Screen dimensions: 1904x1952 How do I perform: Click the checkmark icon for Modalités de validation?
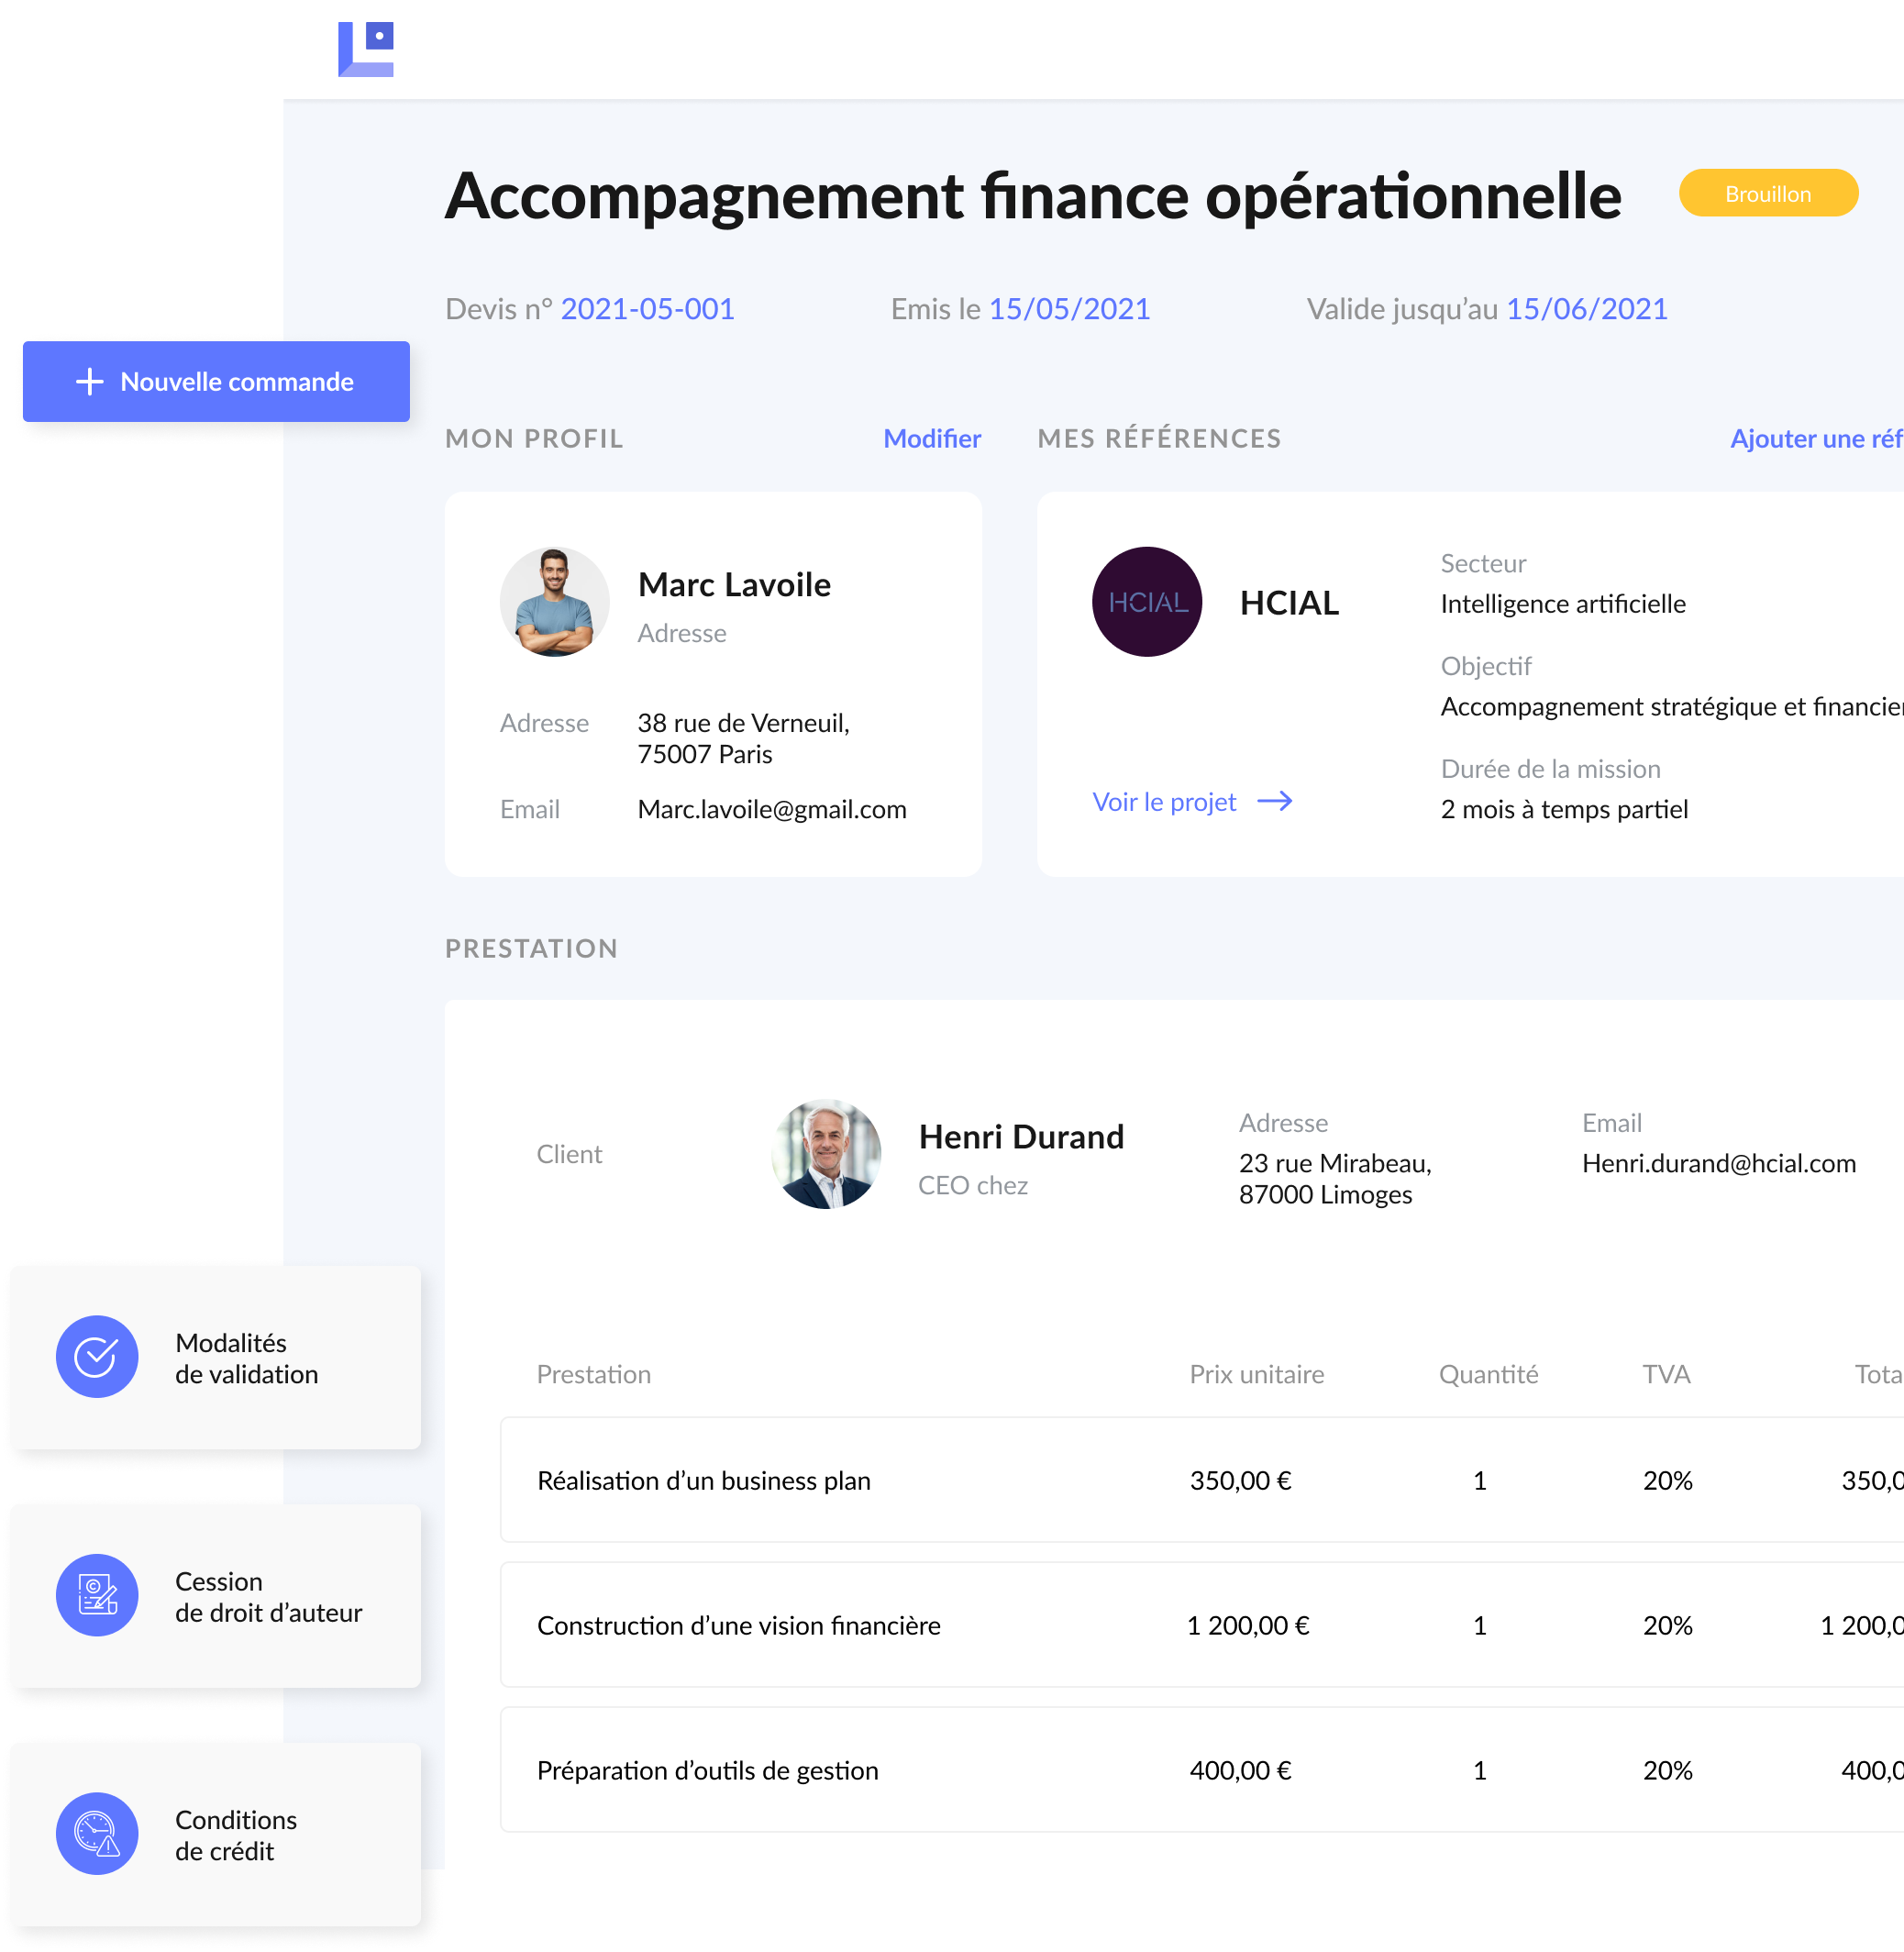(97, 1357)
